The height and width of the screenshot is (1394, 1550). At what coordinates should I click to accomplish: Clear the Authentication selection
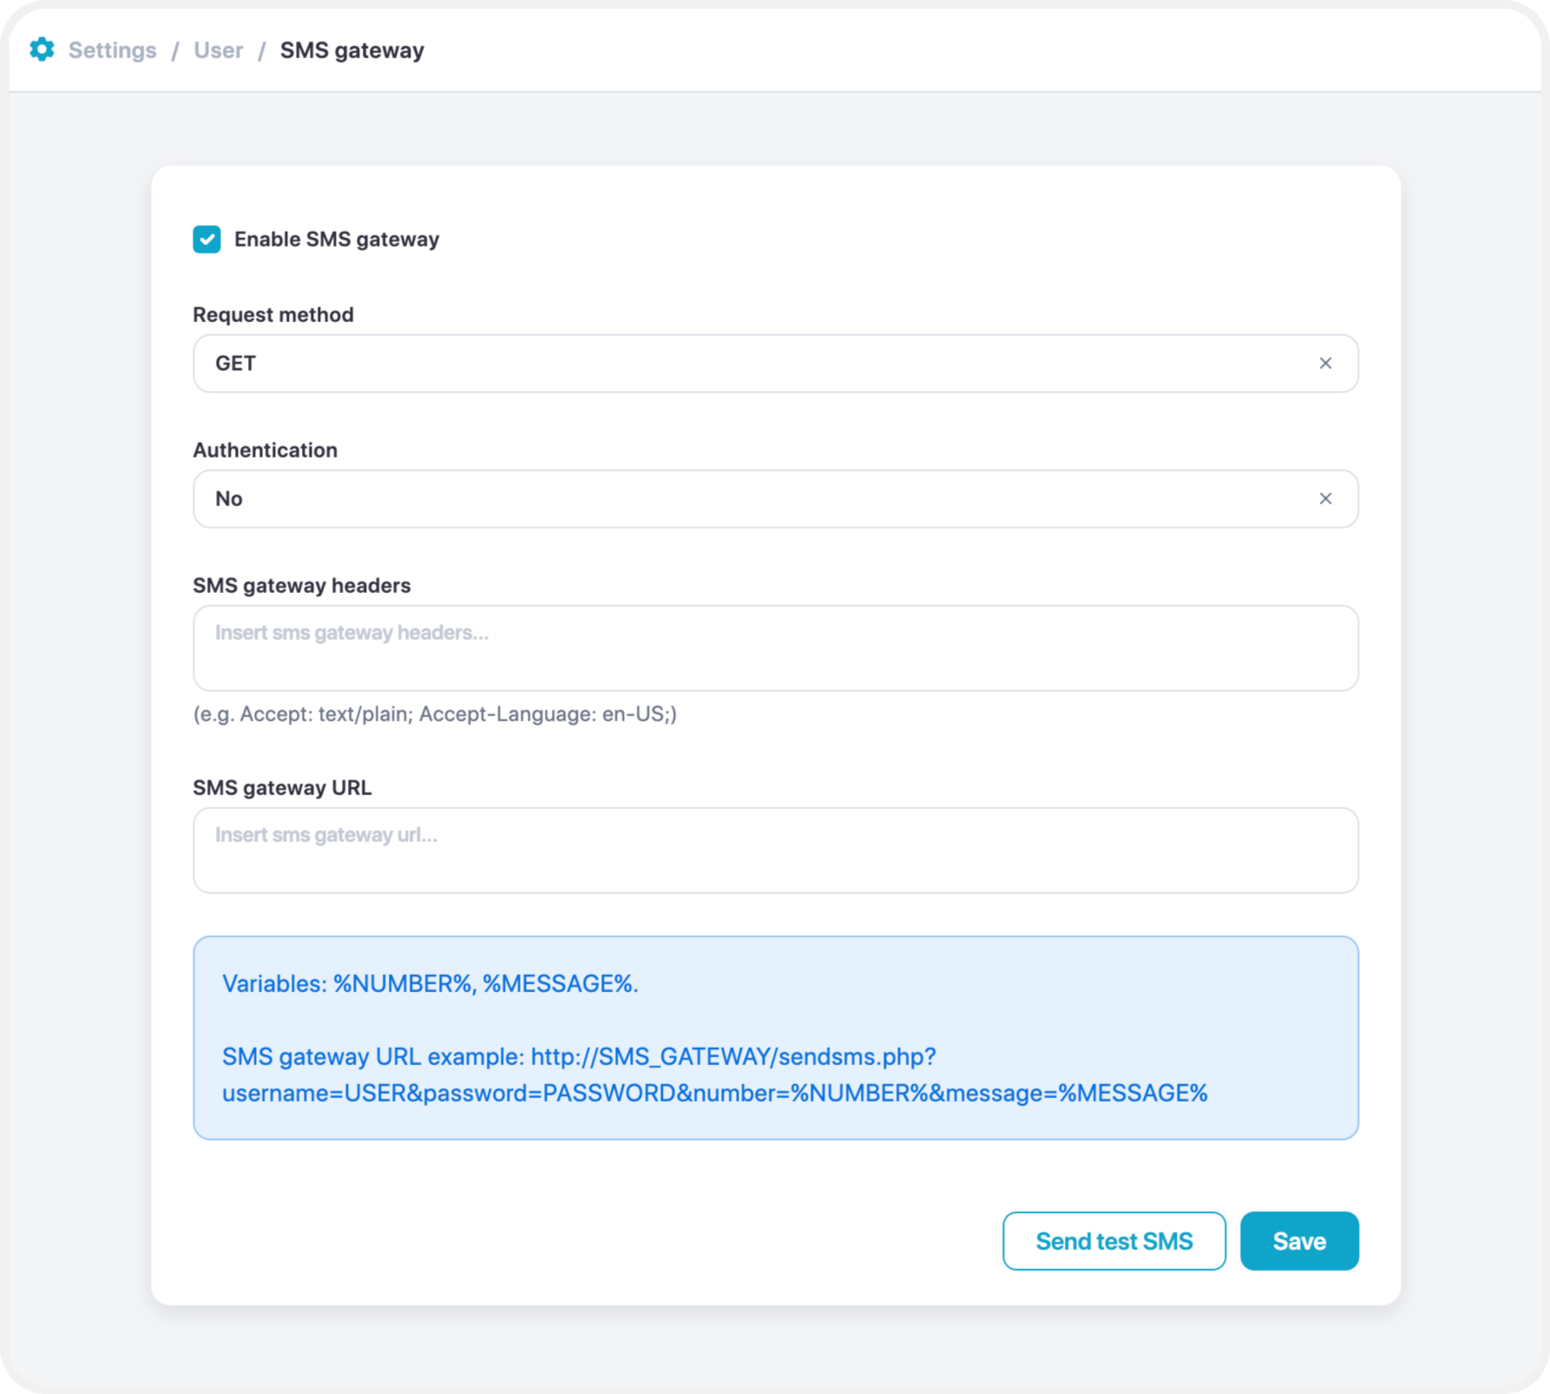(1325, 498)
